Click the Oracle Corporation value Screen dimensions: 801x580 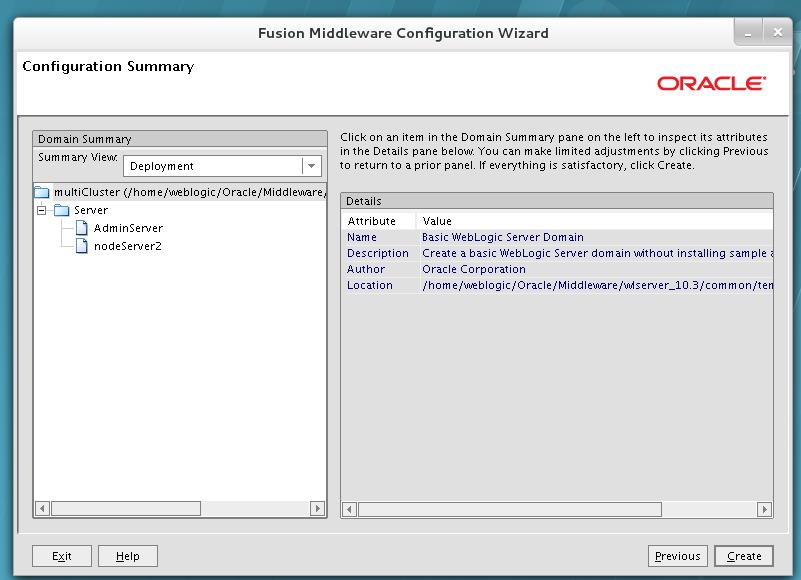coord(474,269)
